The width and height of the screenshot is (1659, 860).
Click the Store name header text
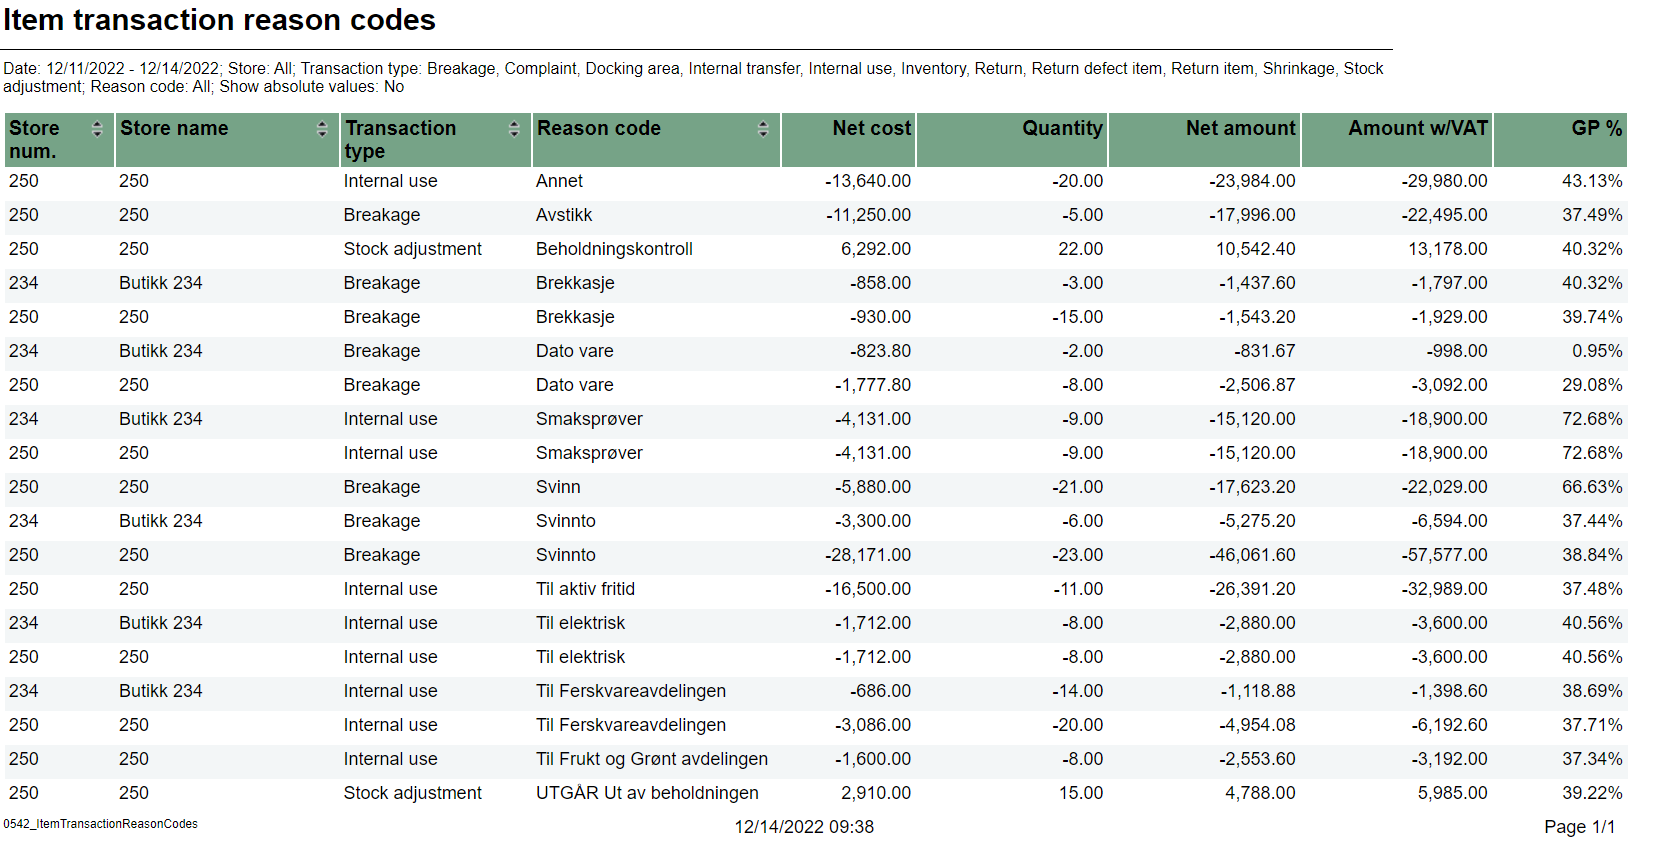pyautogui.click(x=174, y=128)
